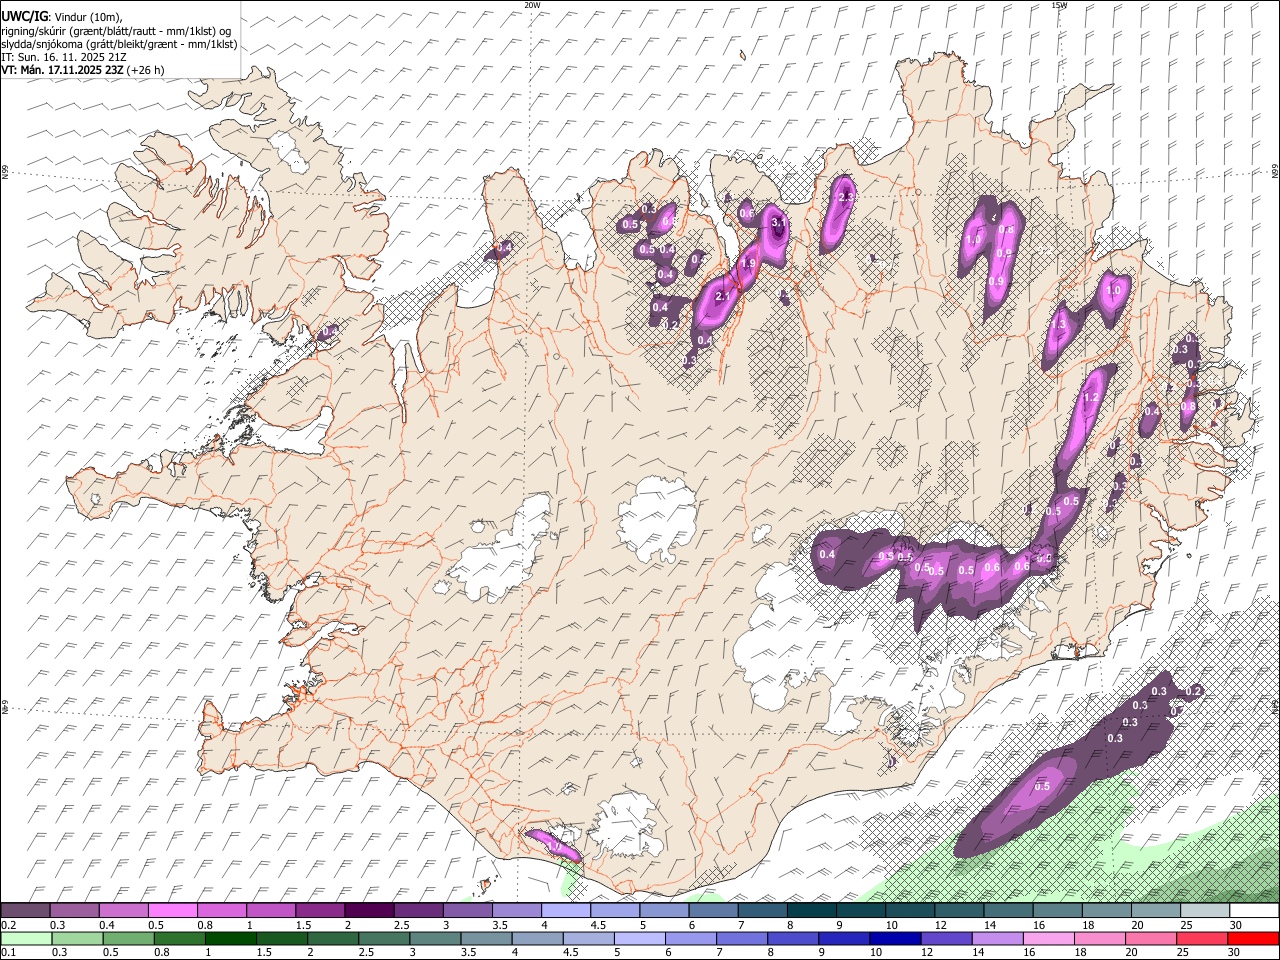Click the 'slydda/snjókoma' legend description line
This screenshot has width=1280, height=960.
[x=119, y=44]
